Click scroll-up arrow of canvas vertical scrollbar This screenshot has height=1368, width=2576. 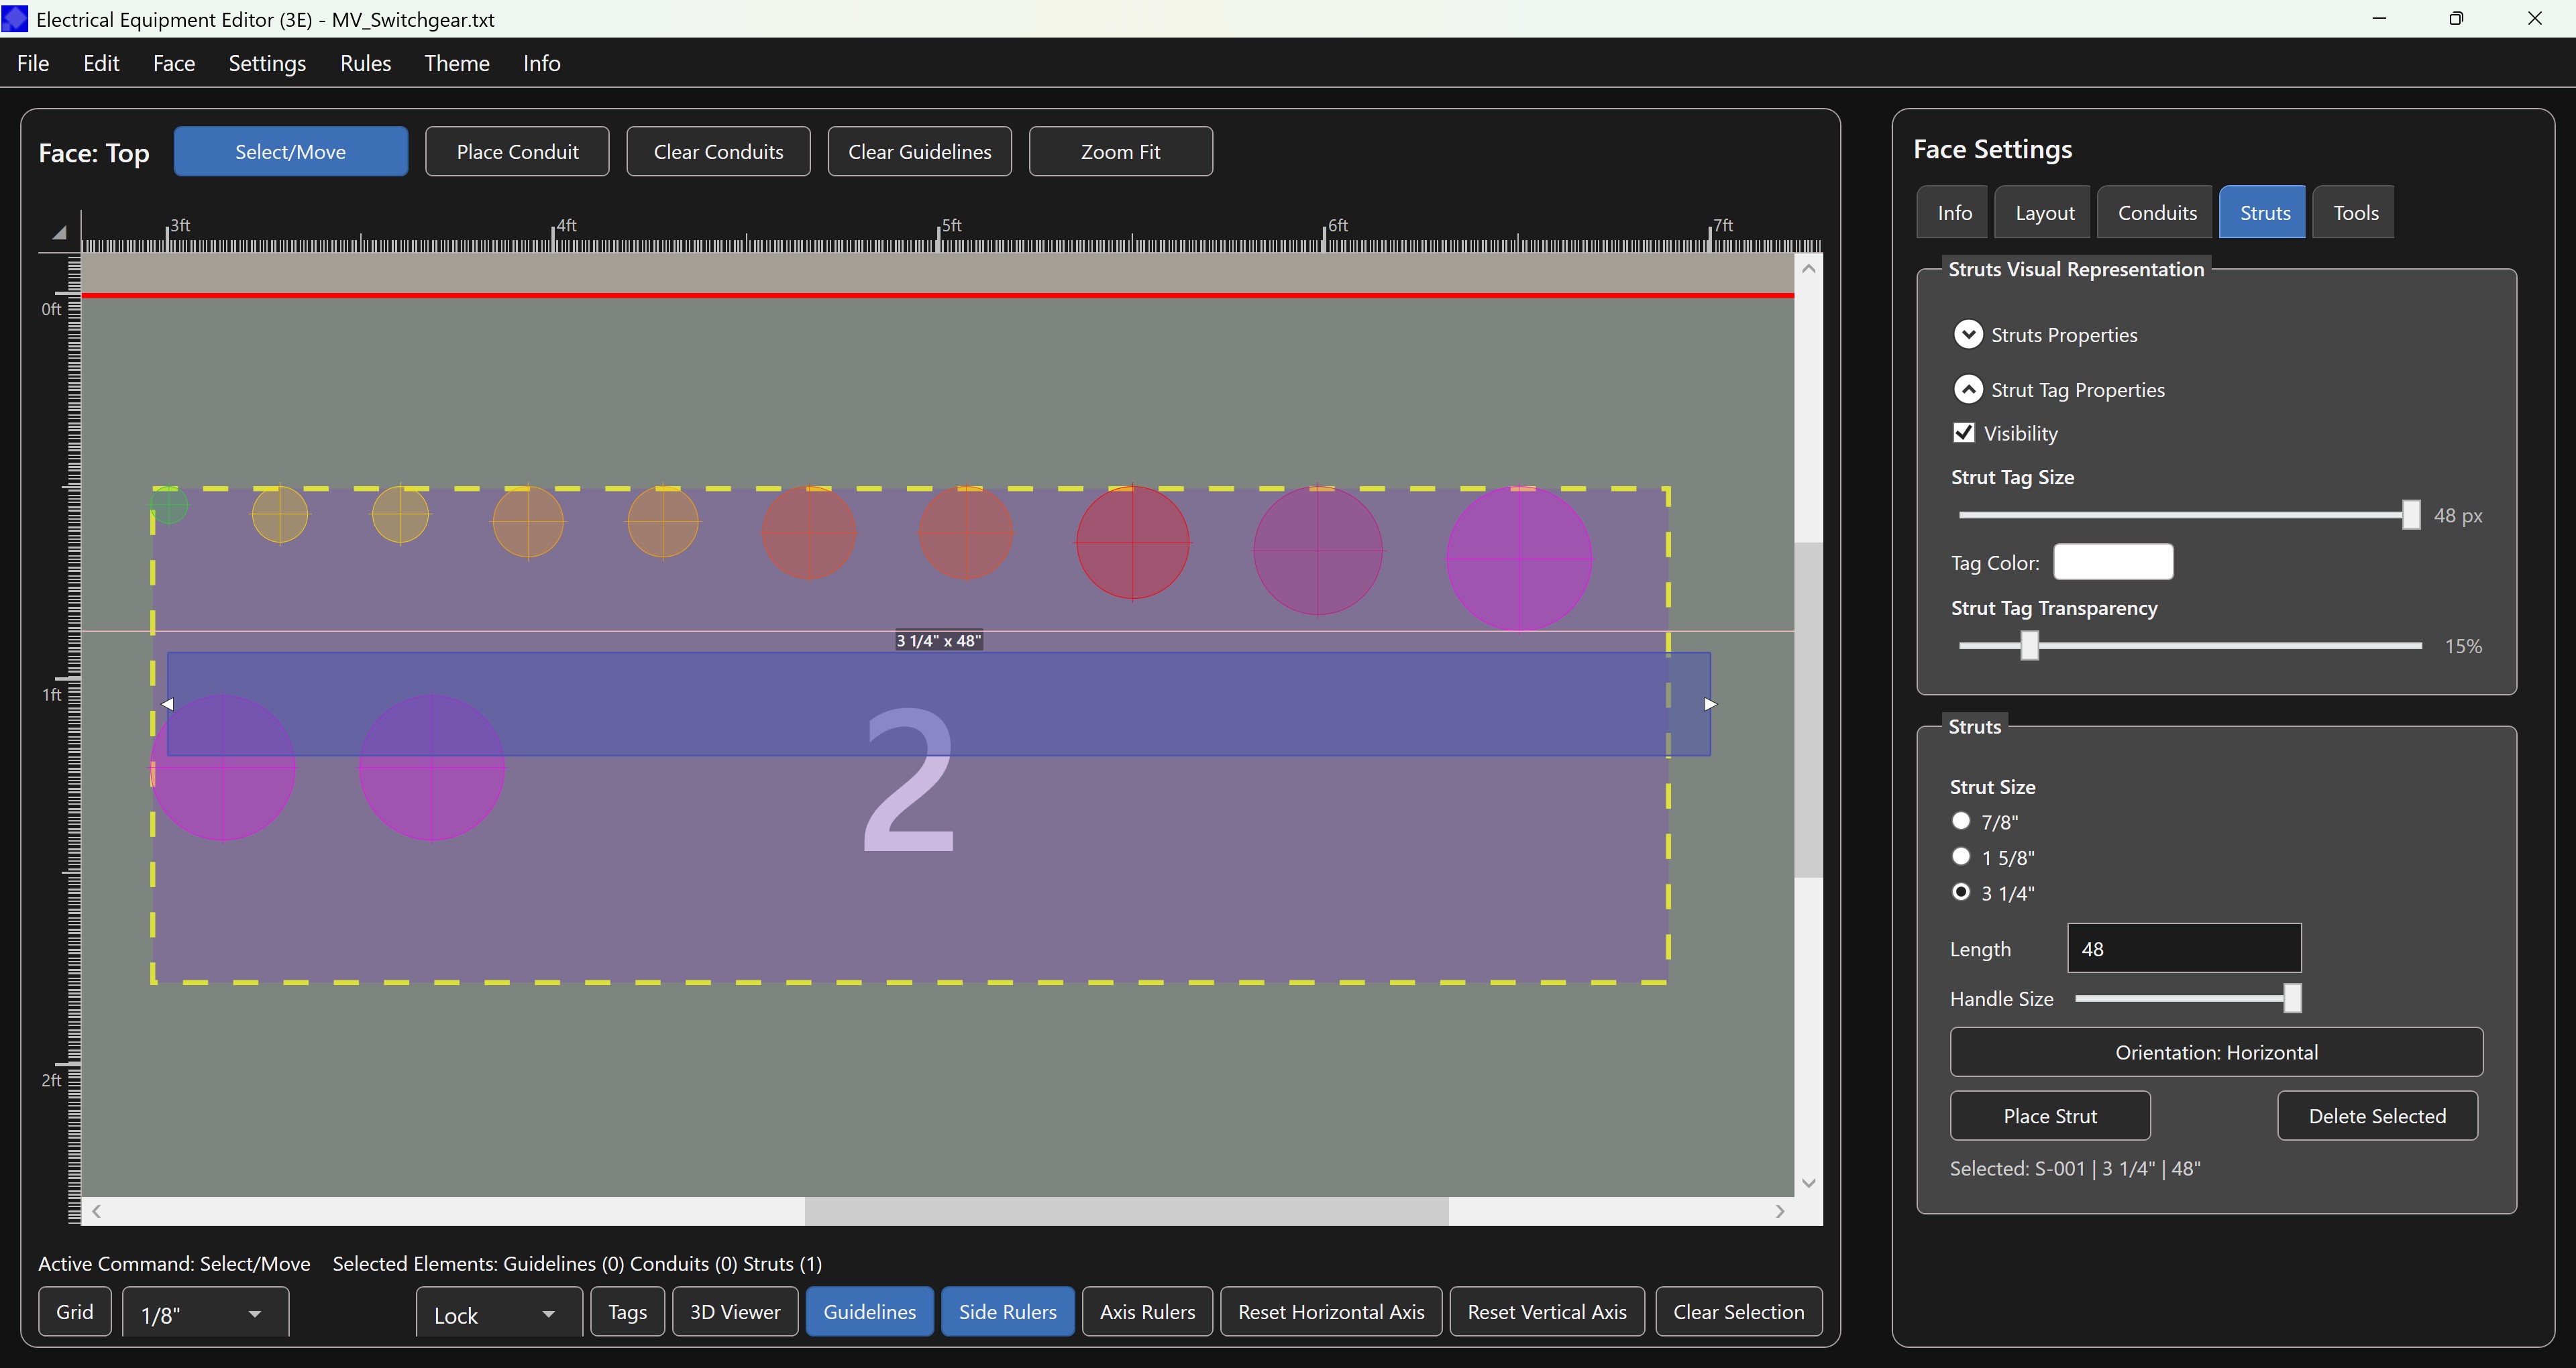tap(1808, 269)
